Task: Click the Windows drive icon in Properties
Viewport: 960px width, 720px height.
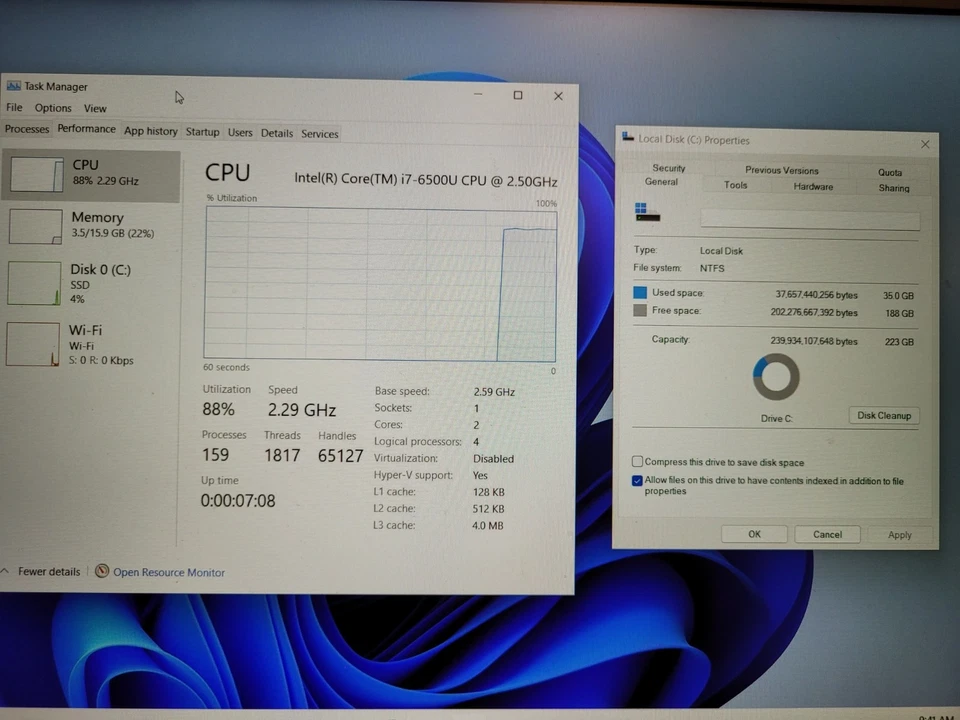Action: tap(648, 212)
